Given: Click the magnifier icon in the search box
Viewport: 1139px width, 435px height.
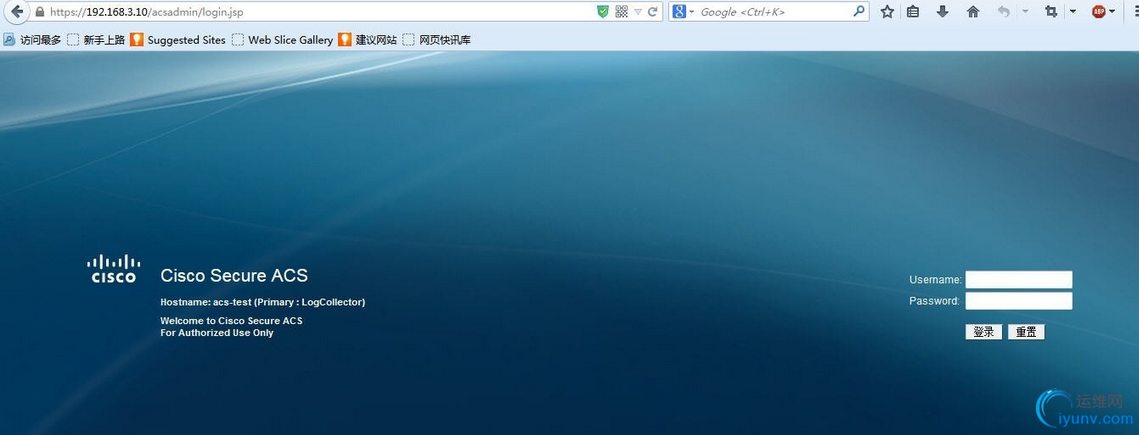Looking at the screenshot, I should pyautogui.click(x=859, y=12).
